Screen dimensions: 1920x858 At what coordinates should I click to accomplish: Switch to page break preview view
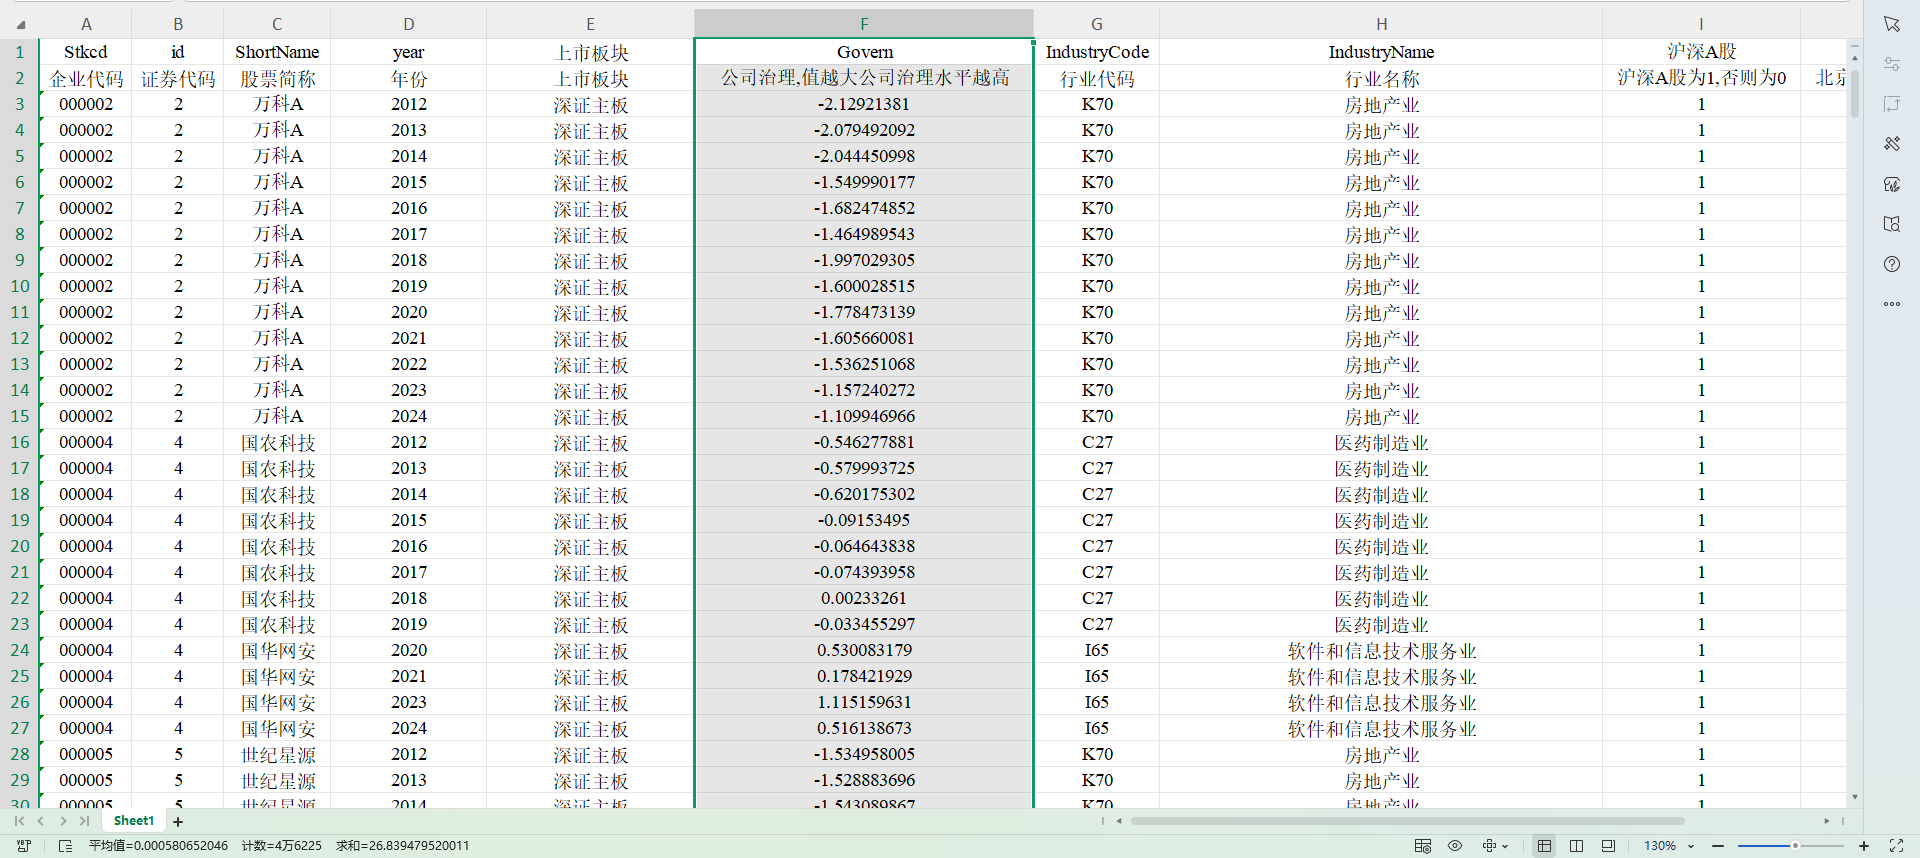click(x=1576, y=846)
